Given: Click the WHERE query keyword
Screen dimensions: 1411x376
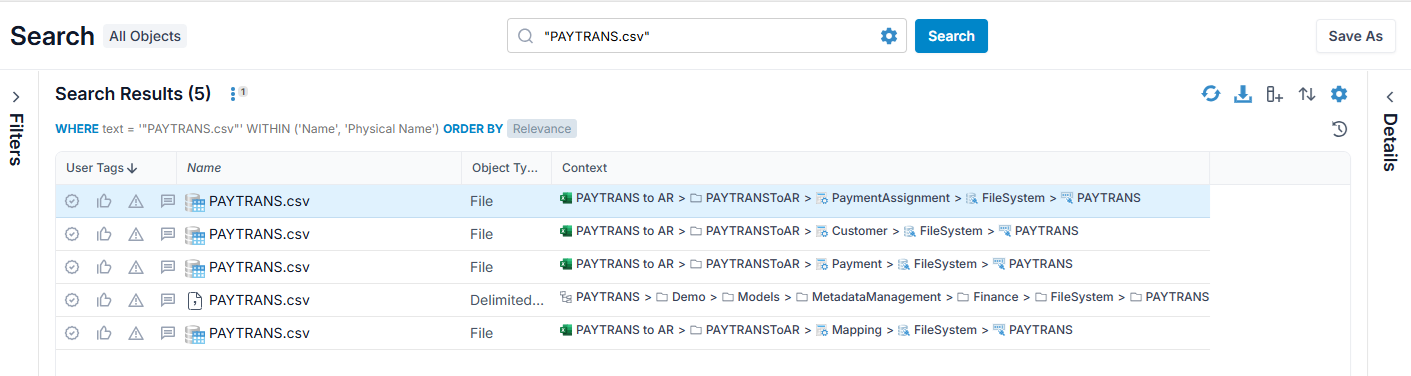Looking at the screenshot, I should 77,129.
